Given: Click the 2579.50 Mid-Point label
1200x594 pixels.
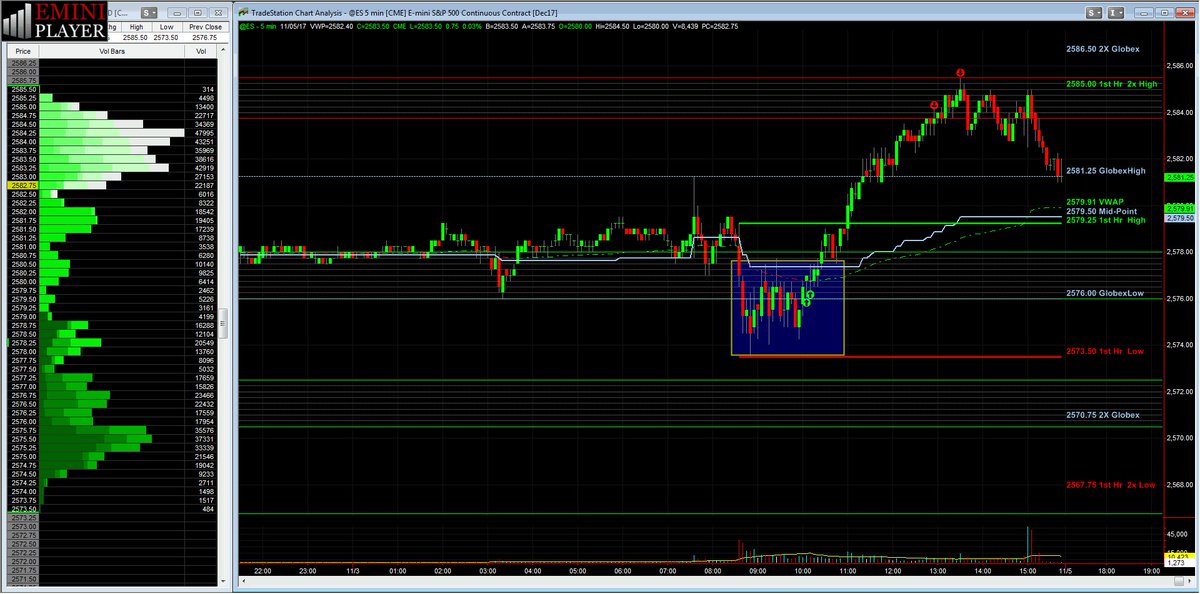Looking at the screenshot, I should coord(1102,211).
